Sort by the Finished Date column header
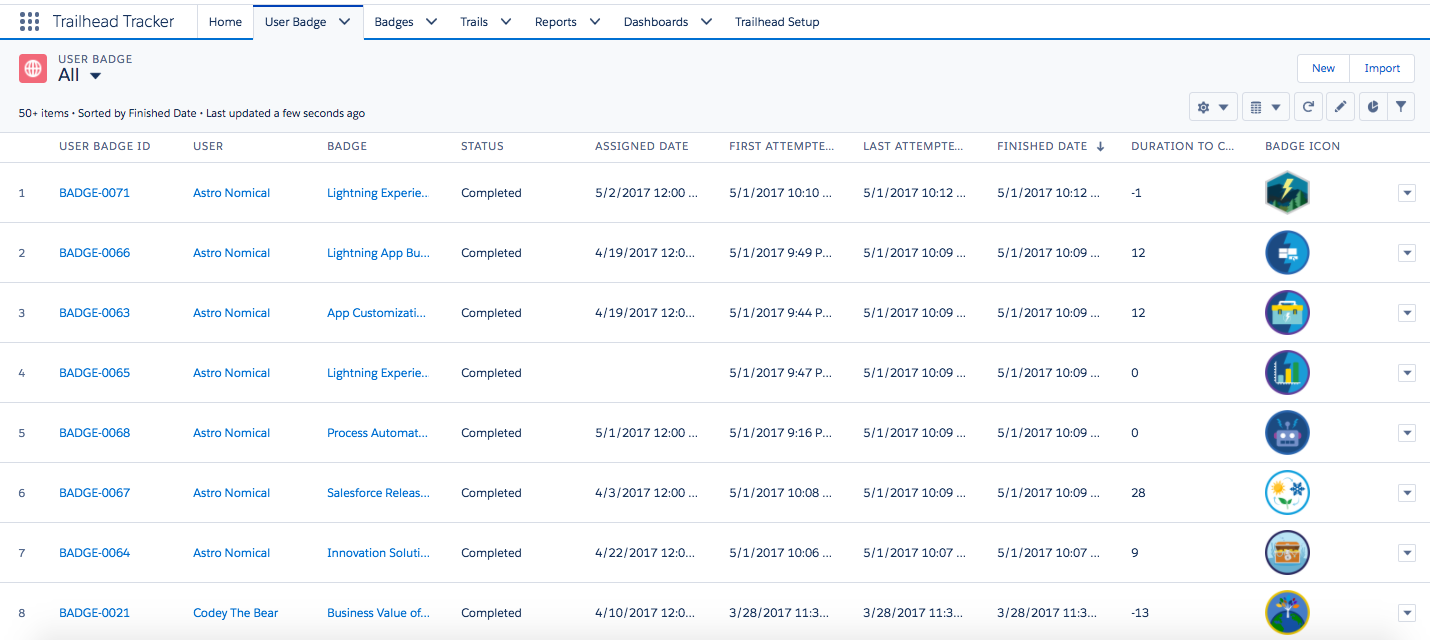This screenshot has height=640, width=1430. click(x=1042, y=146)
